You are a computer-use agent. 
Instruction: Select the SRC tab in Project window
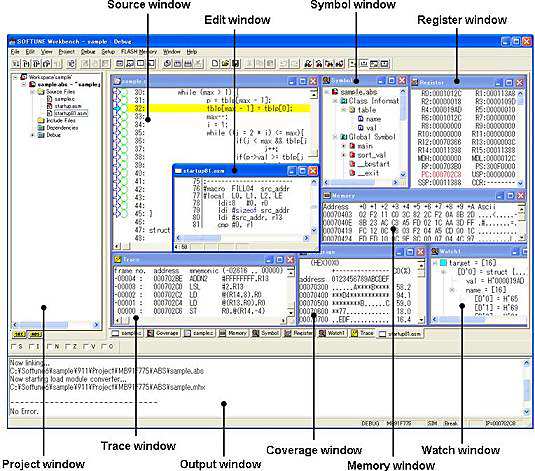(x=19, y=334)
